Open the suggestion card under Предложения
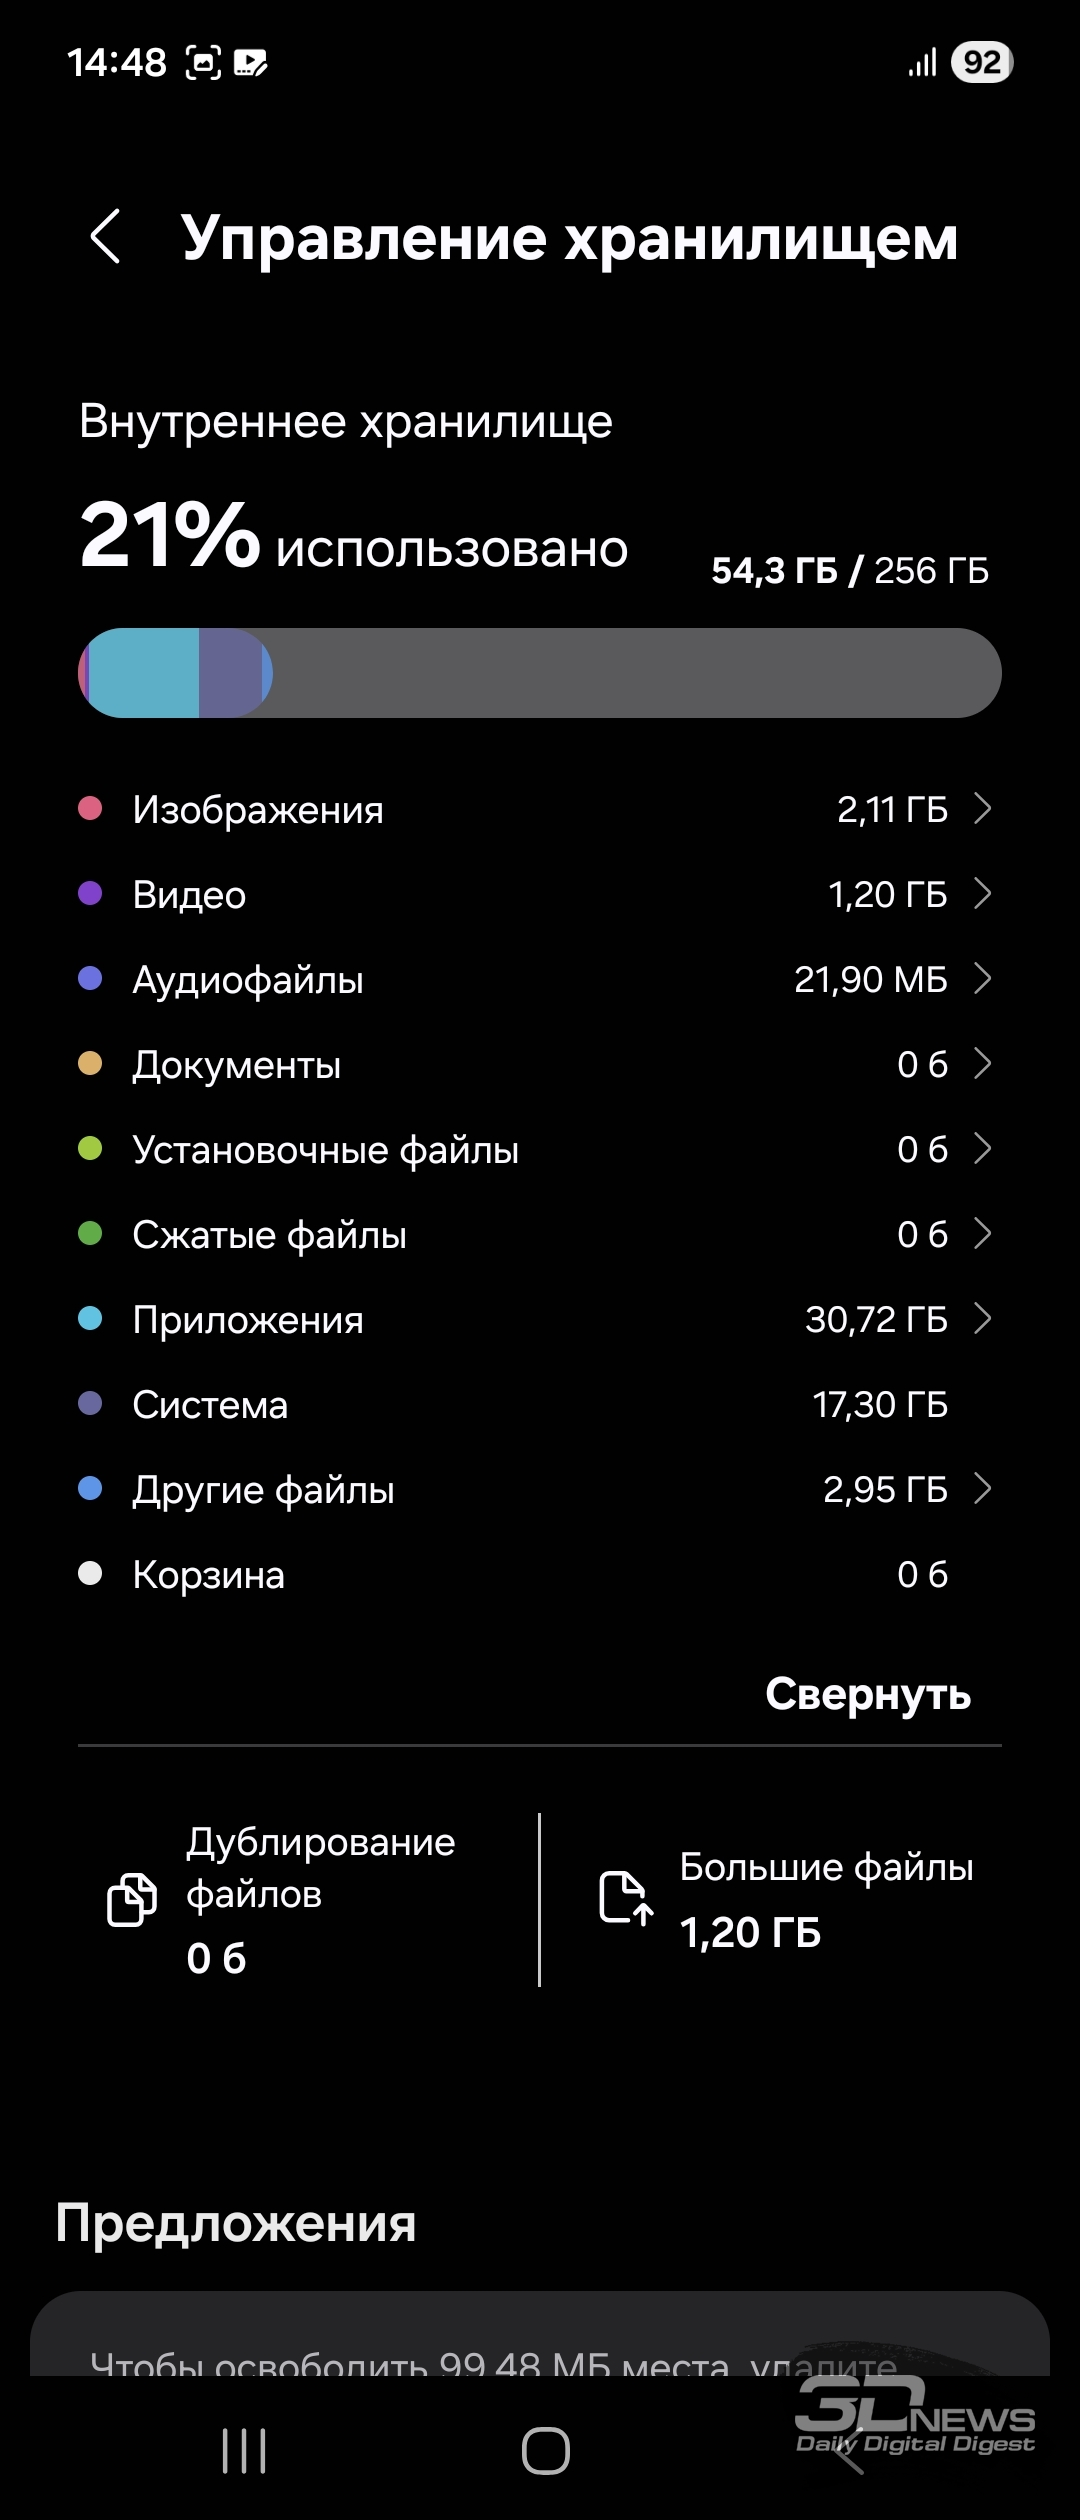Screen dimensions: 1080x2520 [x=540, y=2334]
